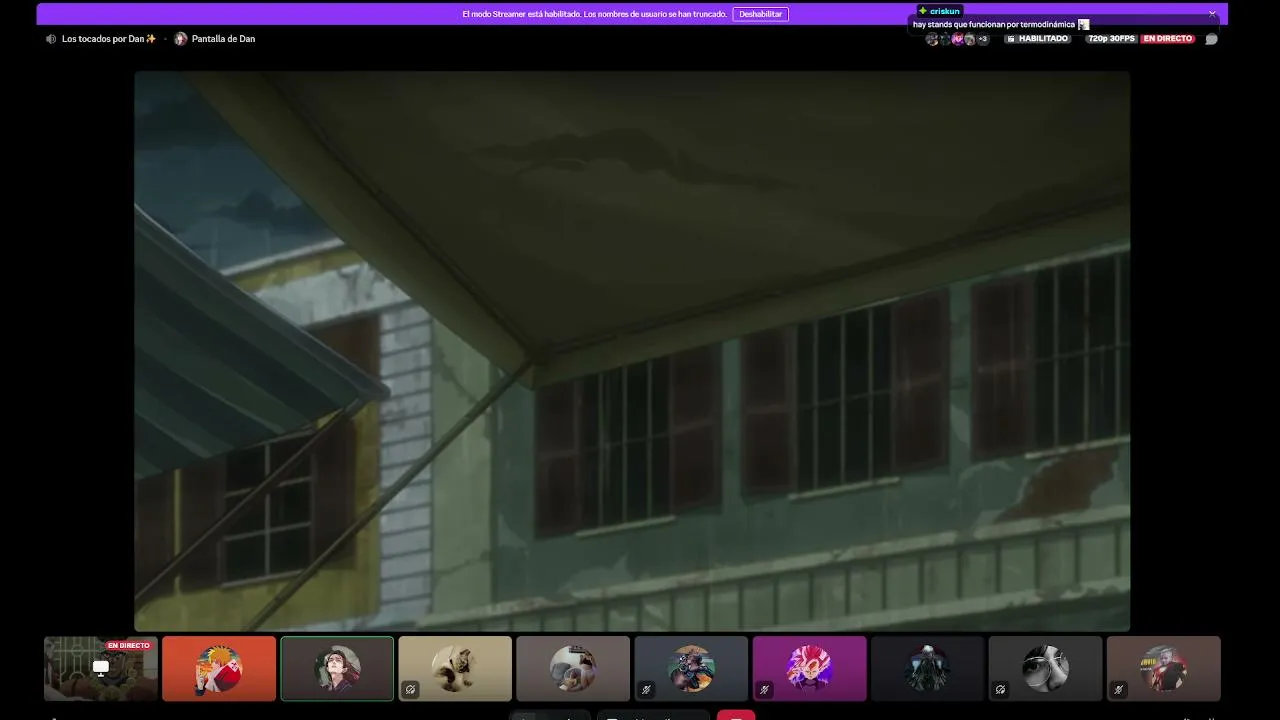Click the channel name Los tocados por Dan

coord(109,39)
